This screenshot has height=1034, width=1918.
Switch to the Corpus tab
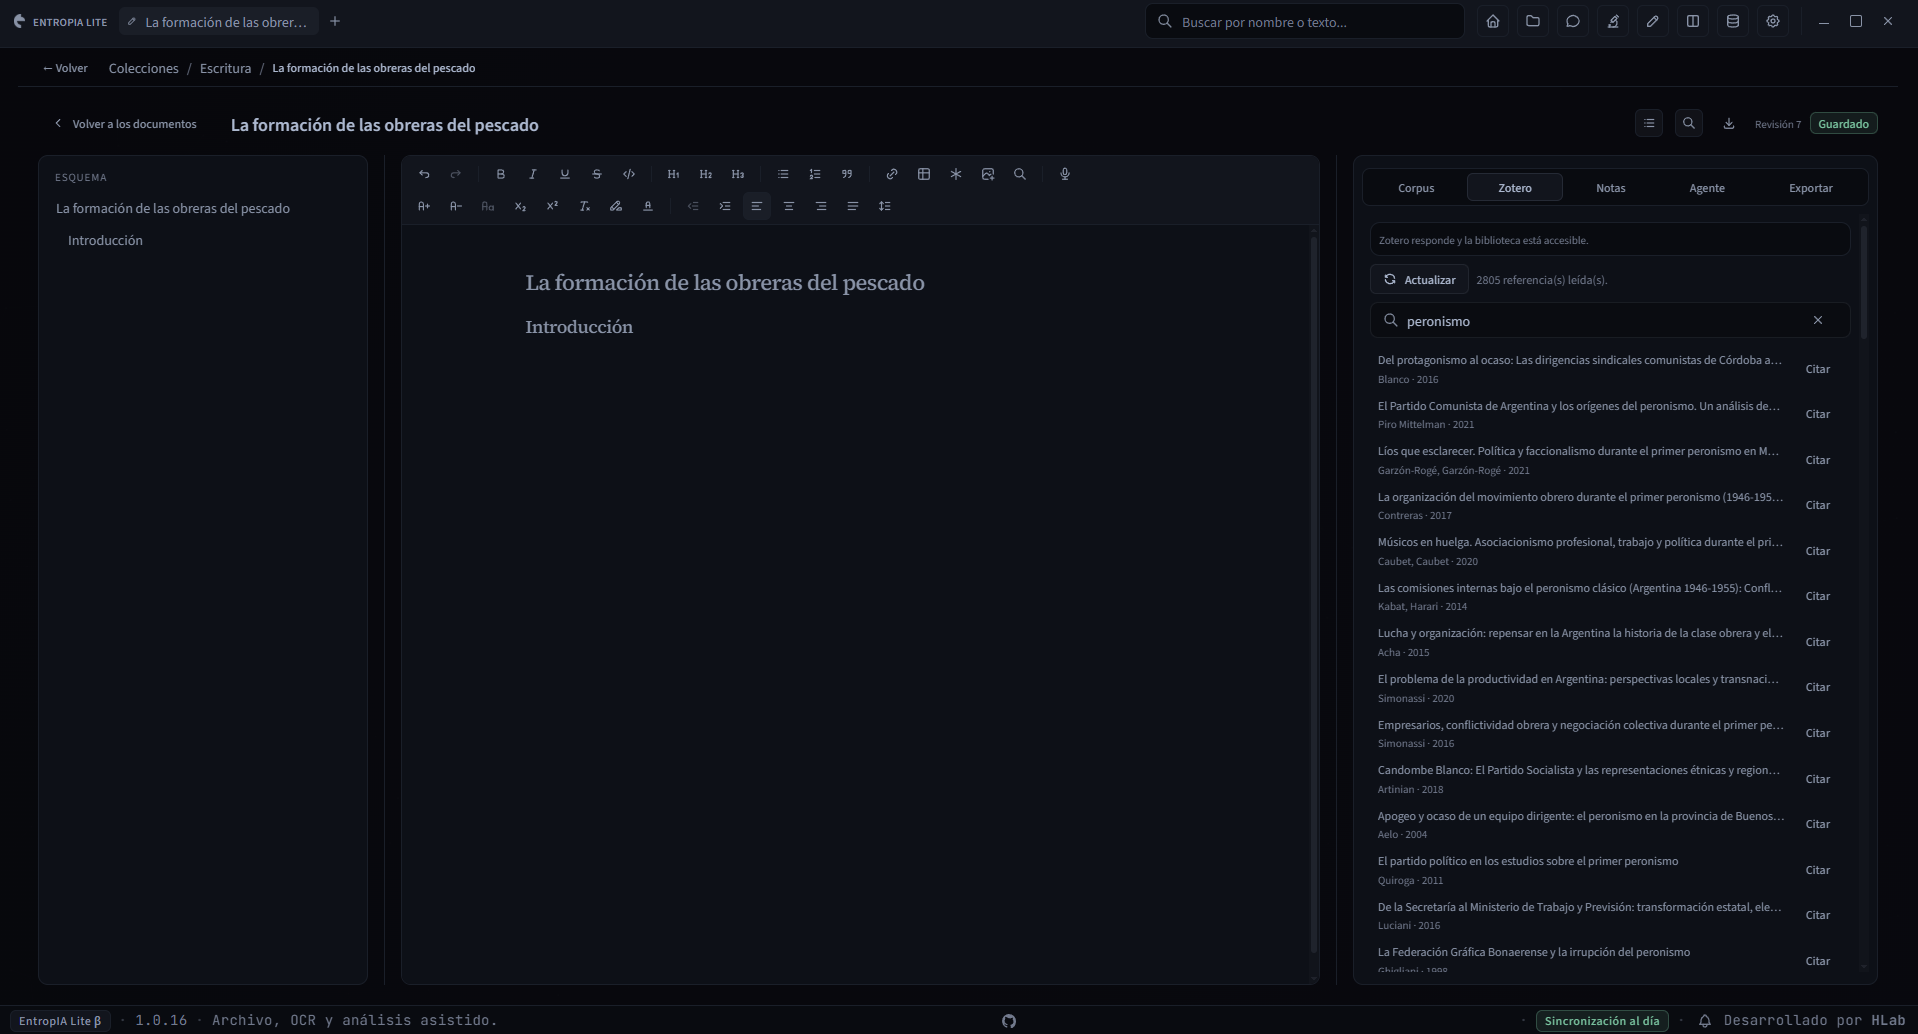pos(1416,188)
